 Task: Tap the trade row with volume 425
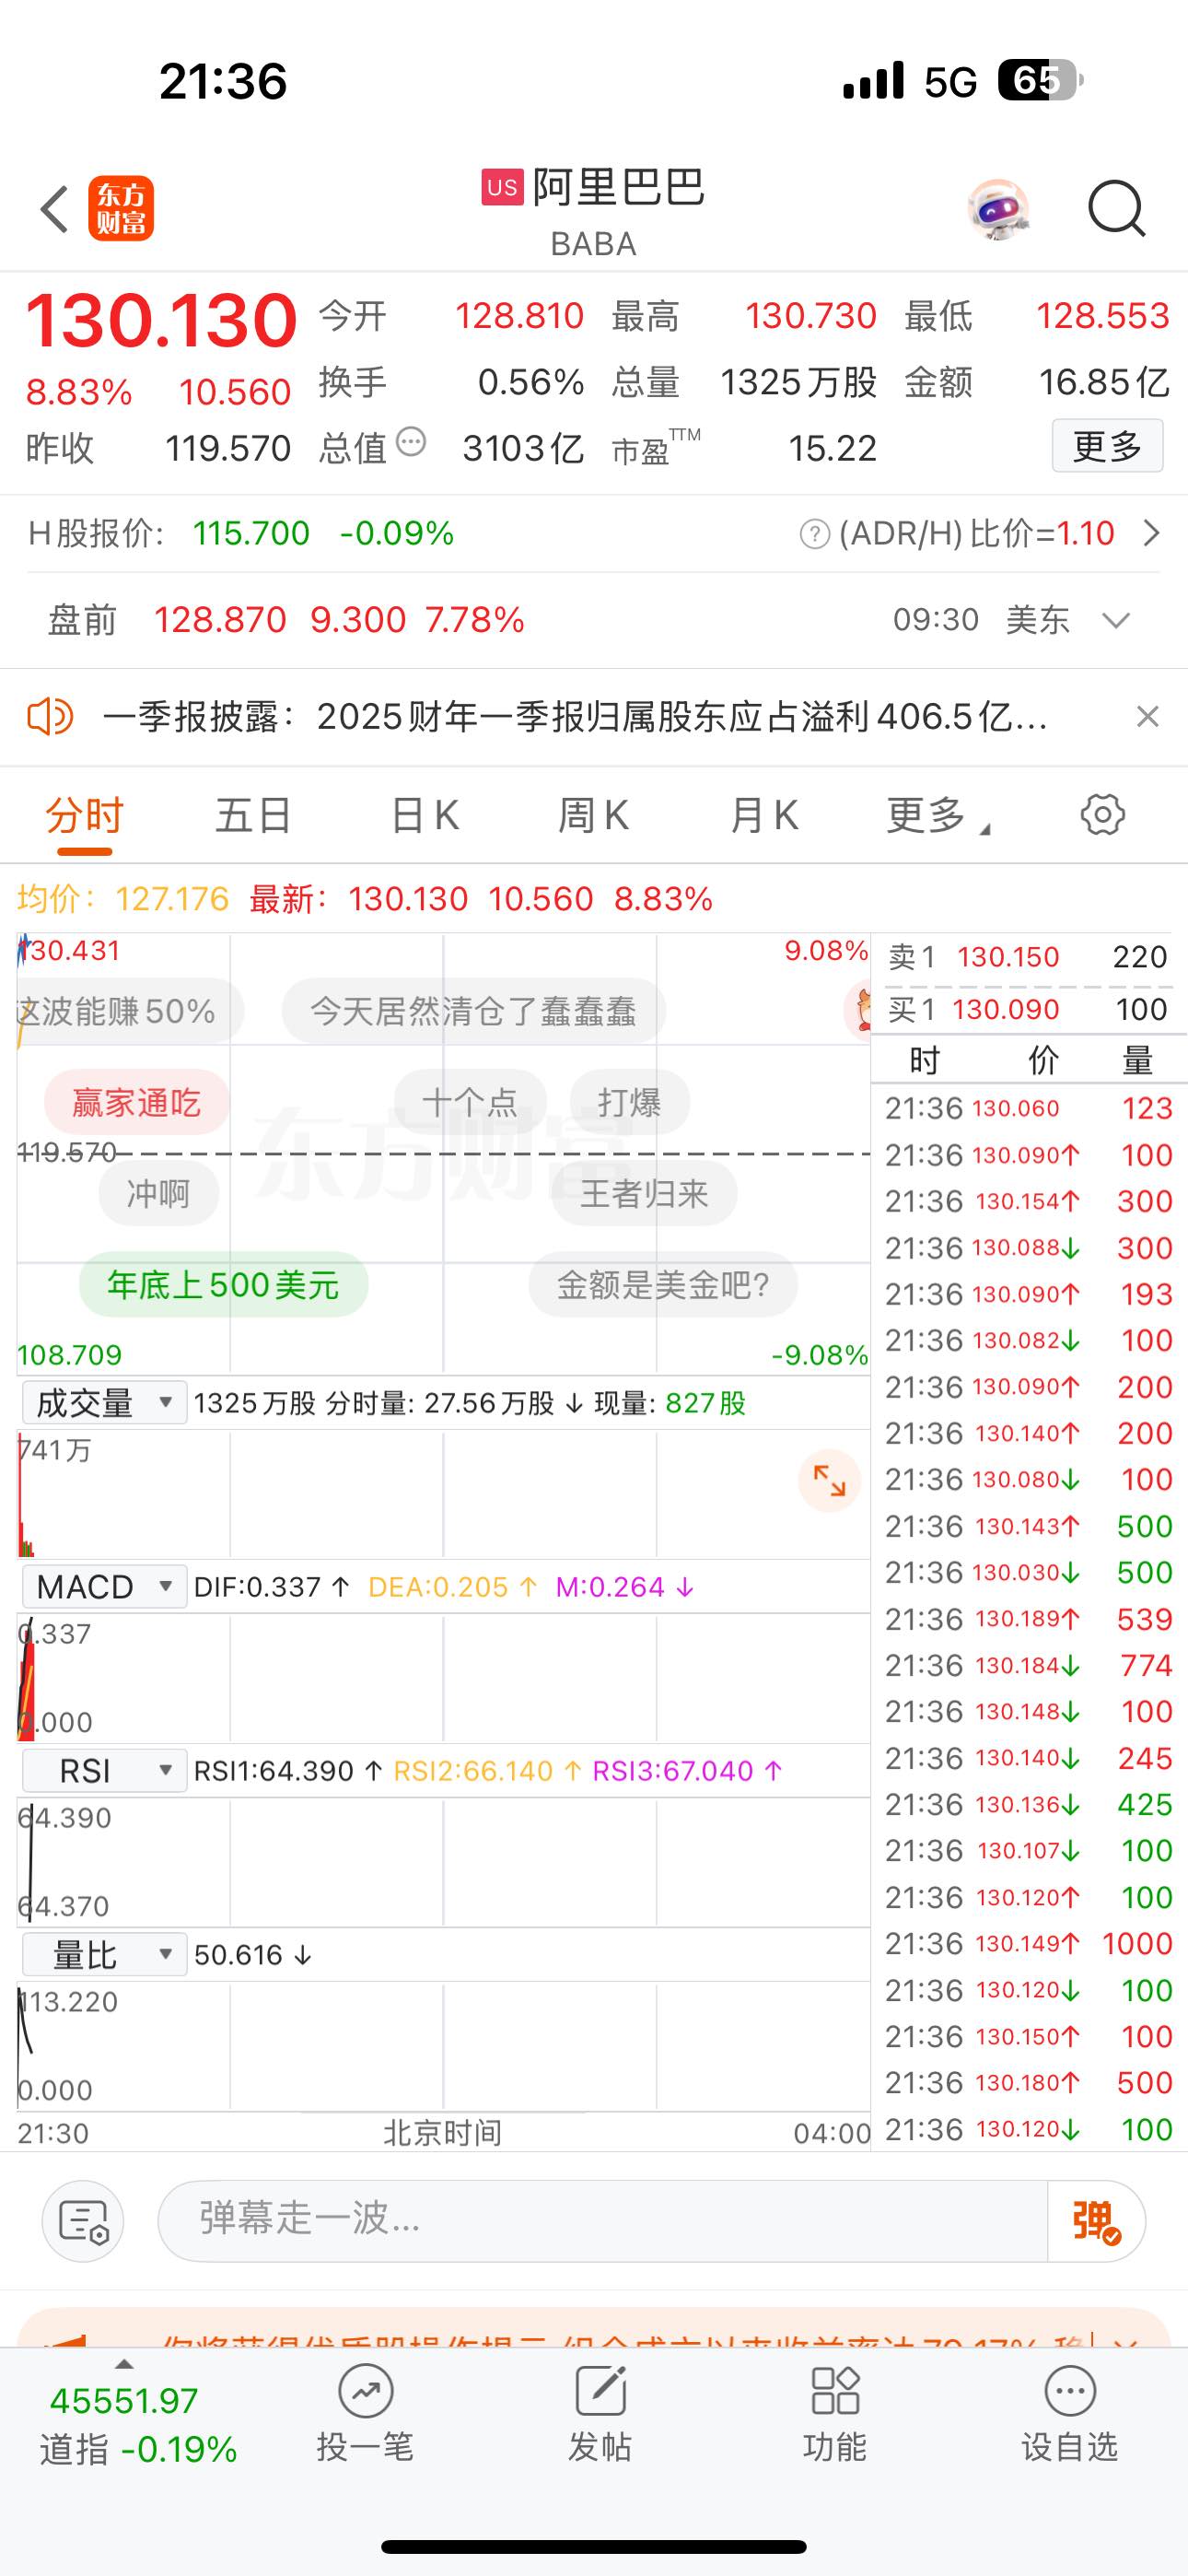pyautogui.click(x=1028, y=1804)
